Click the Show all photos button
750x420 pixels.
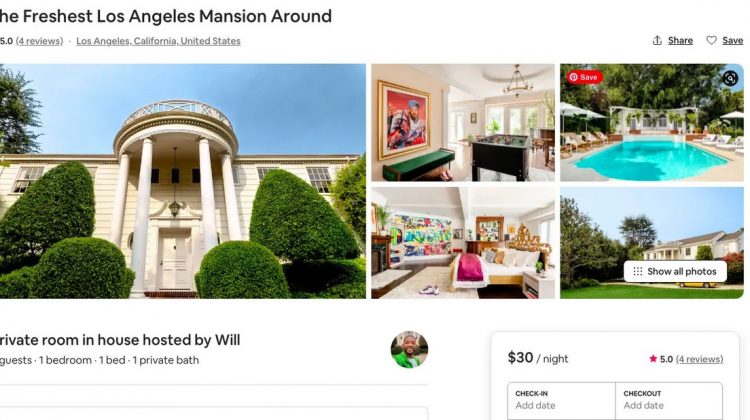[675, 271]
